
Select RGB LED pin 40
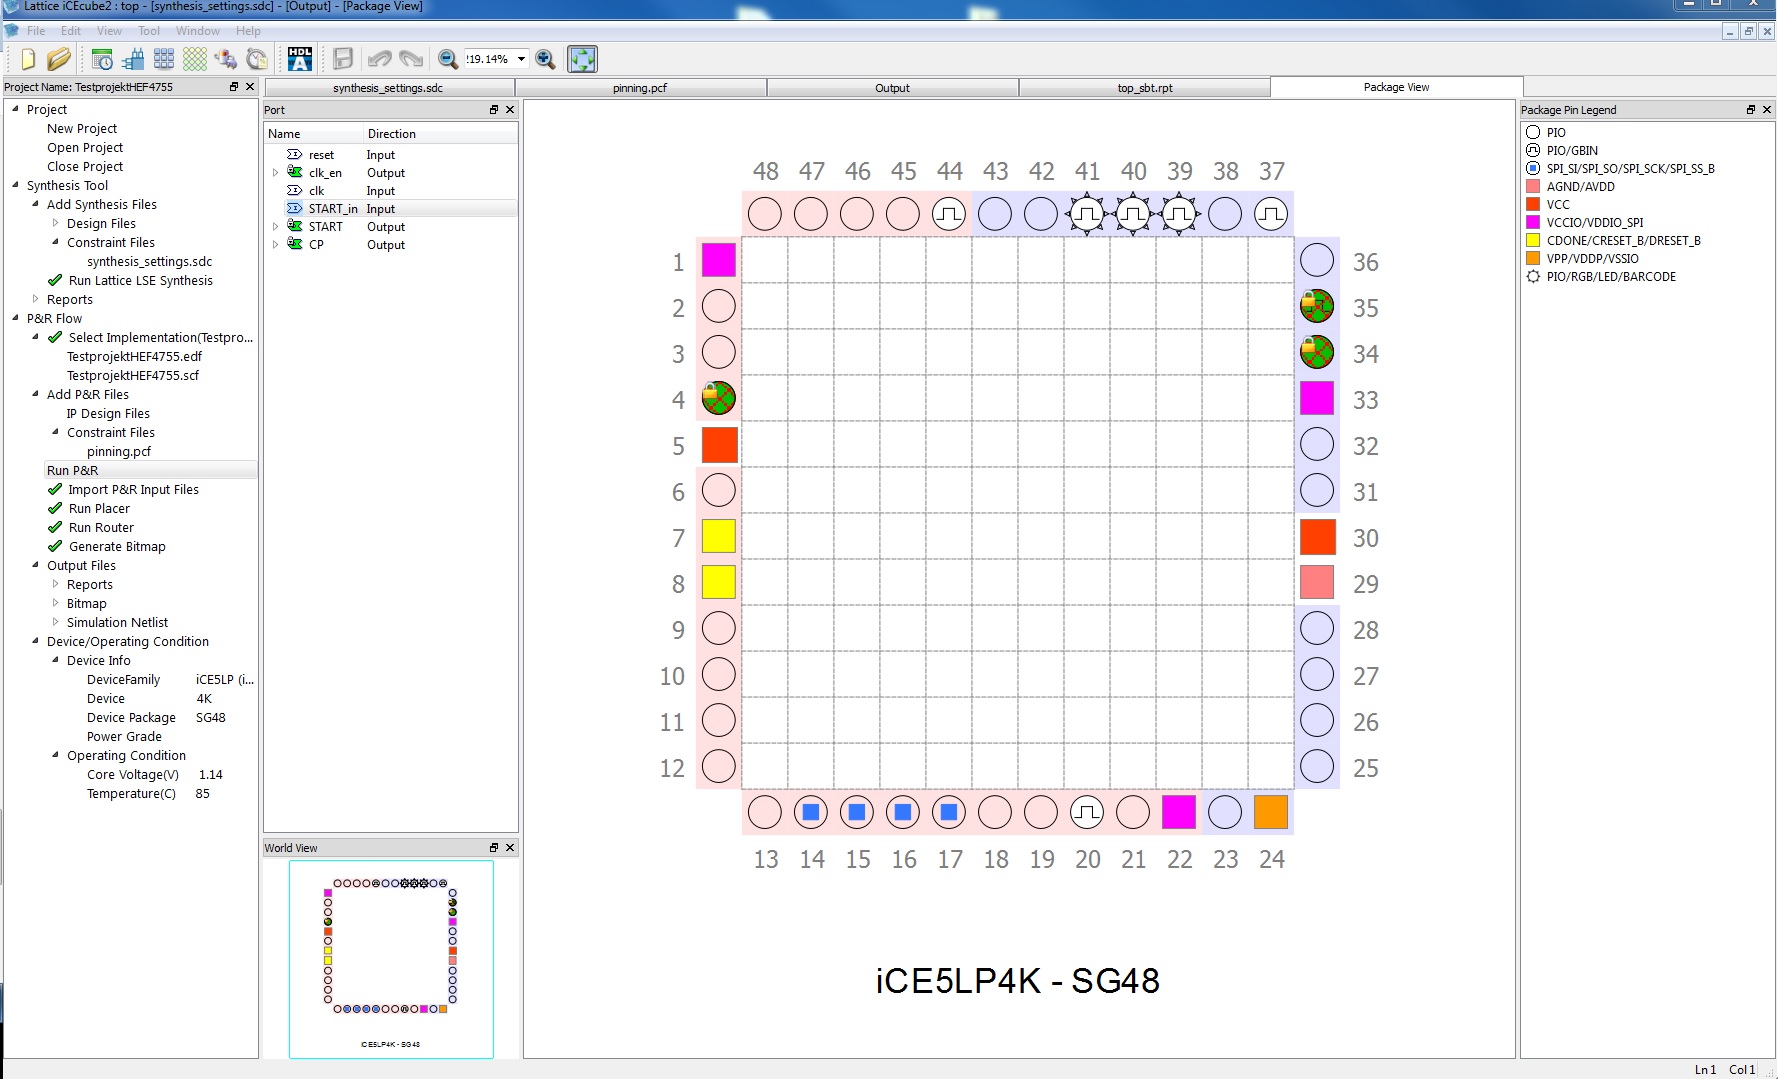click(1133, 214)
